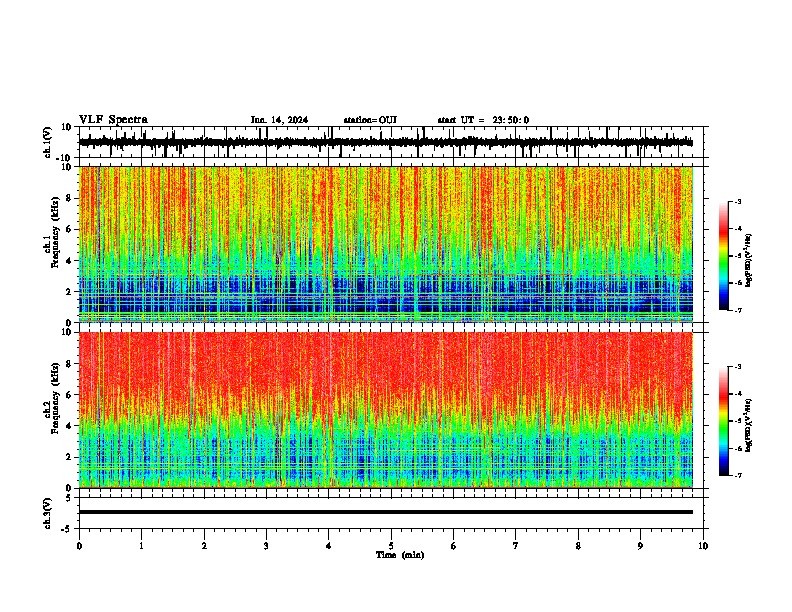The height and width of the screenshot is (612, 792).
Task: Click the ch.1 "Frequency (kHz)" axis label
Action: coord(55,233)
